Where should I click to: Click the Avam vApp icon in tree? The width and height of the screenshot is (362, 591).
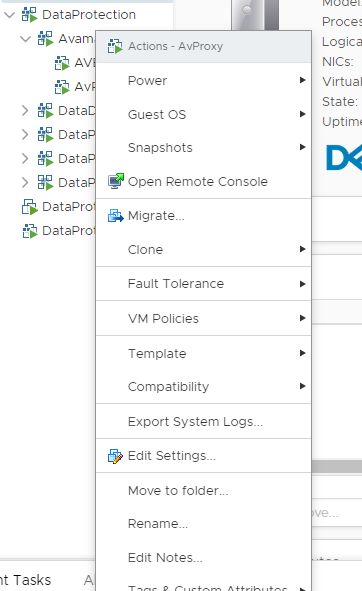click(x=46, y=38)
